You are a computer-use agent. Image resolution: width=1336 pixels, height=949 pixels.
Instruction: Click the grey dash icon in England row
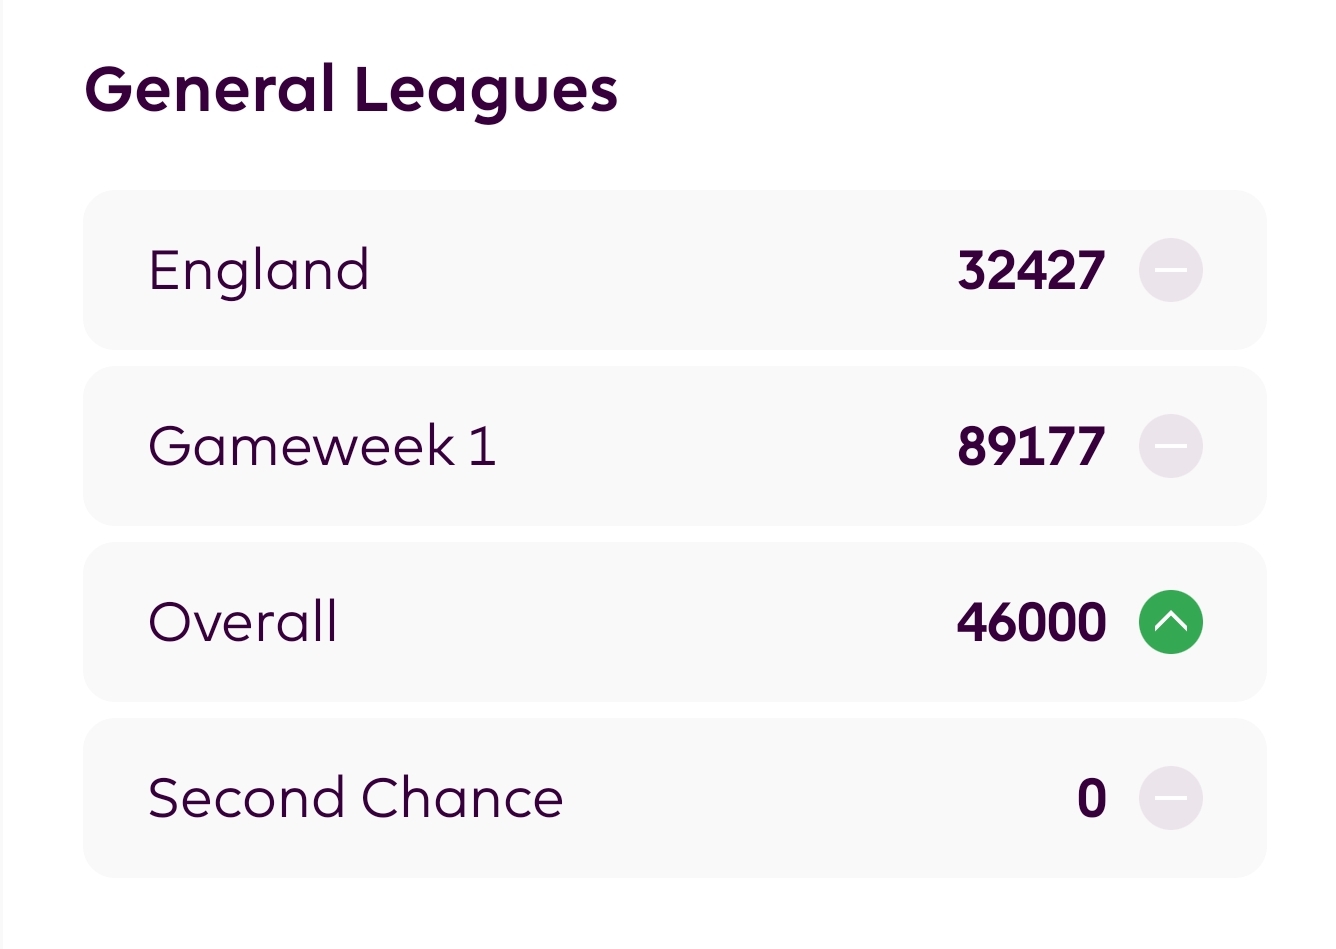(1170, 270)
